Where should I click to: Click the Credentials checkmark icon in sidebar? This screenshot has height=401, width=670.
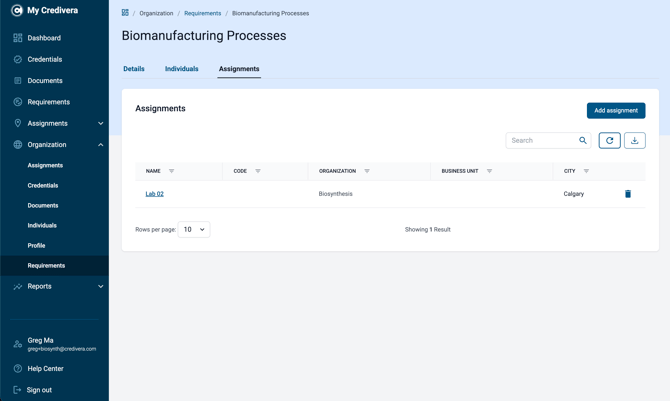pos(18,59)
